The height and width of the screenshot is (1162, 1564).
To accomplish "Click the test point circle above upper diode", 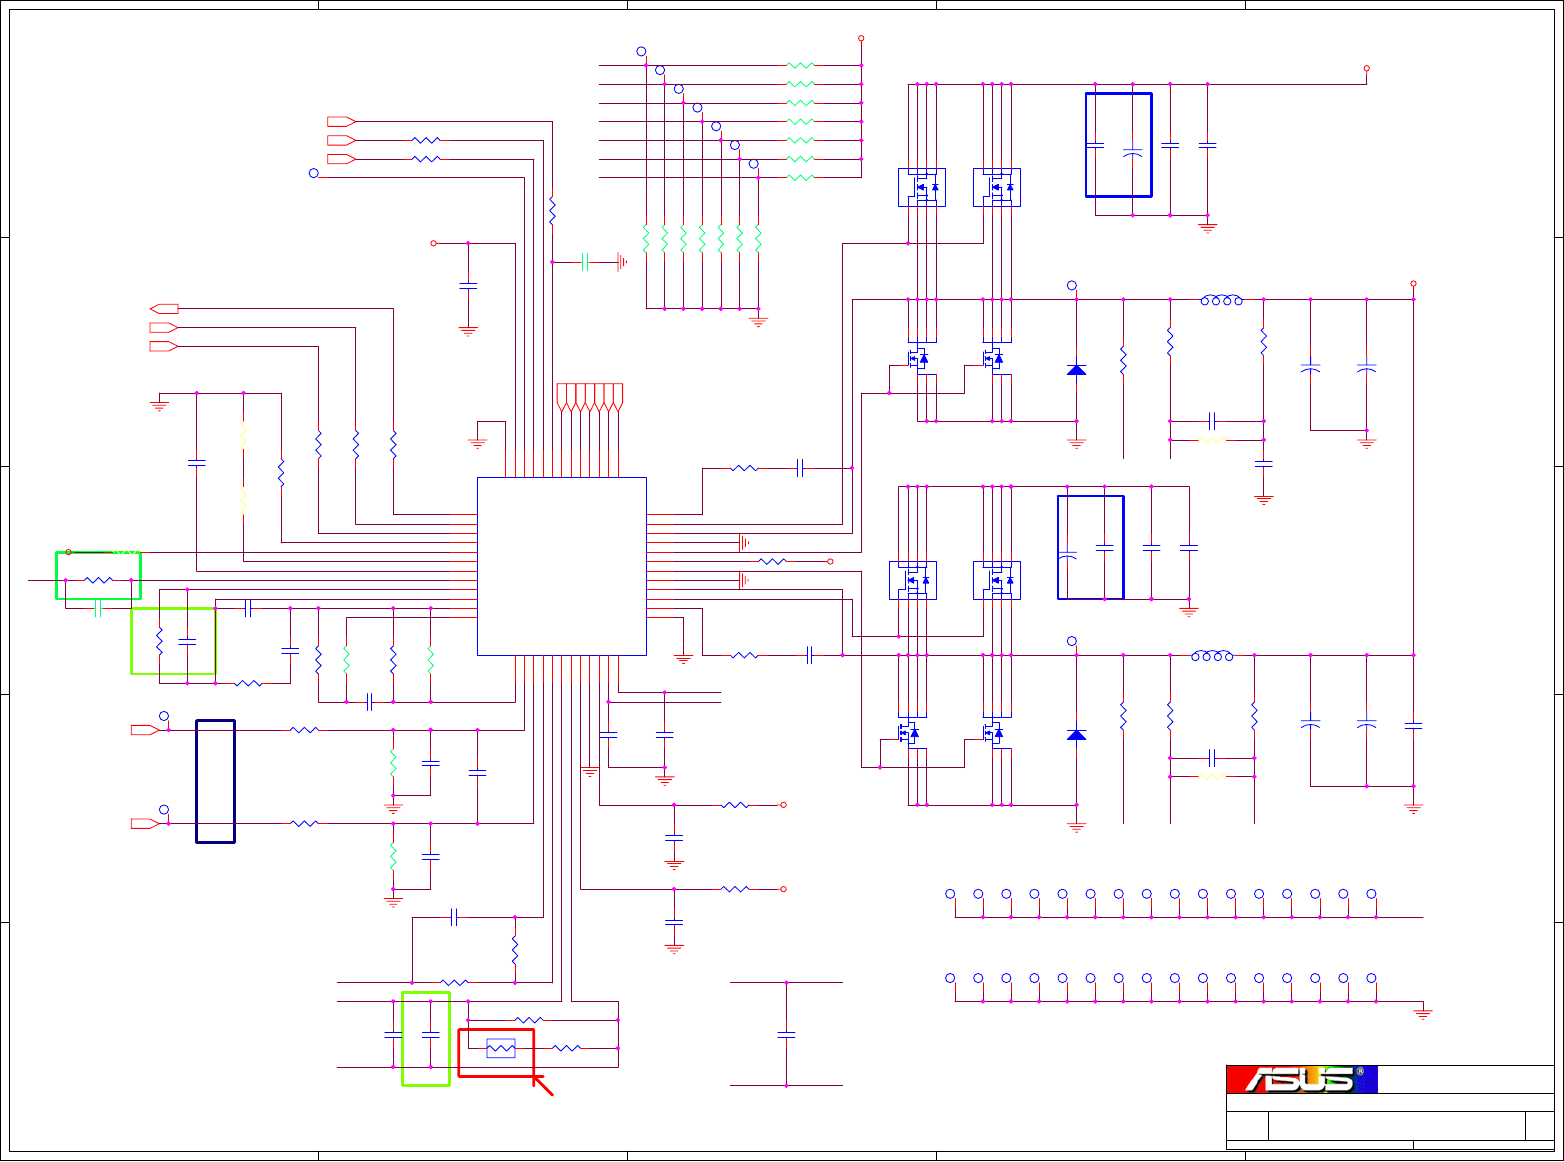I will coord(1072,286).
